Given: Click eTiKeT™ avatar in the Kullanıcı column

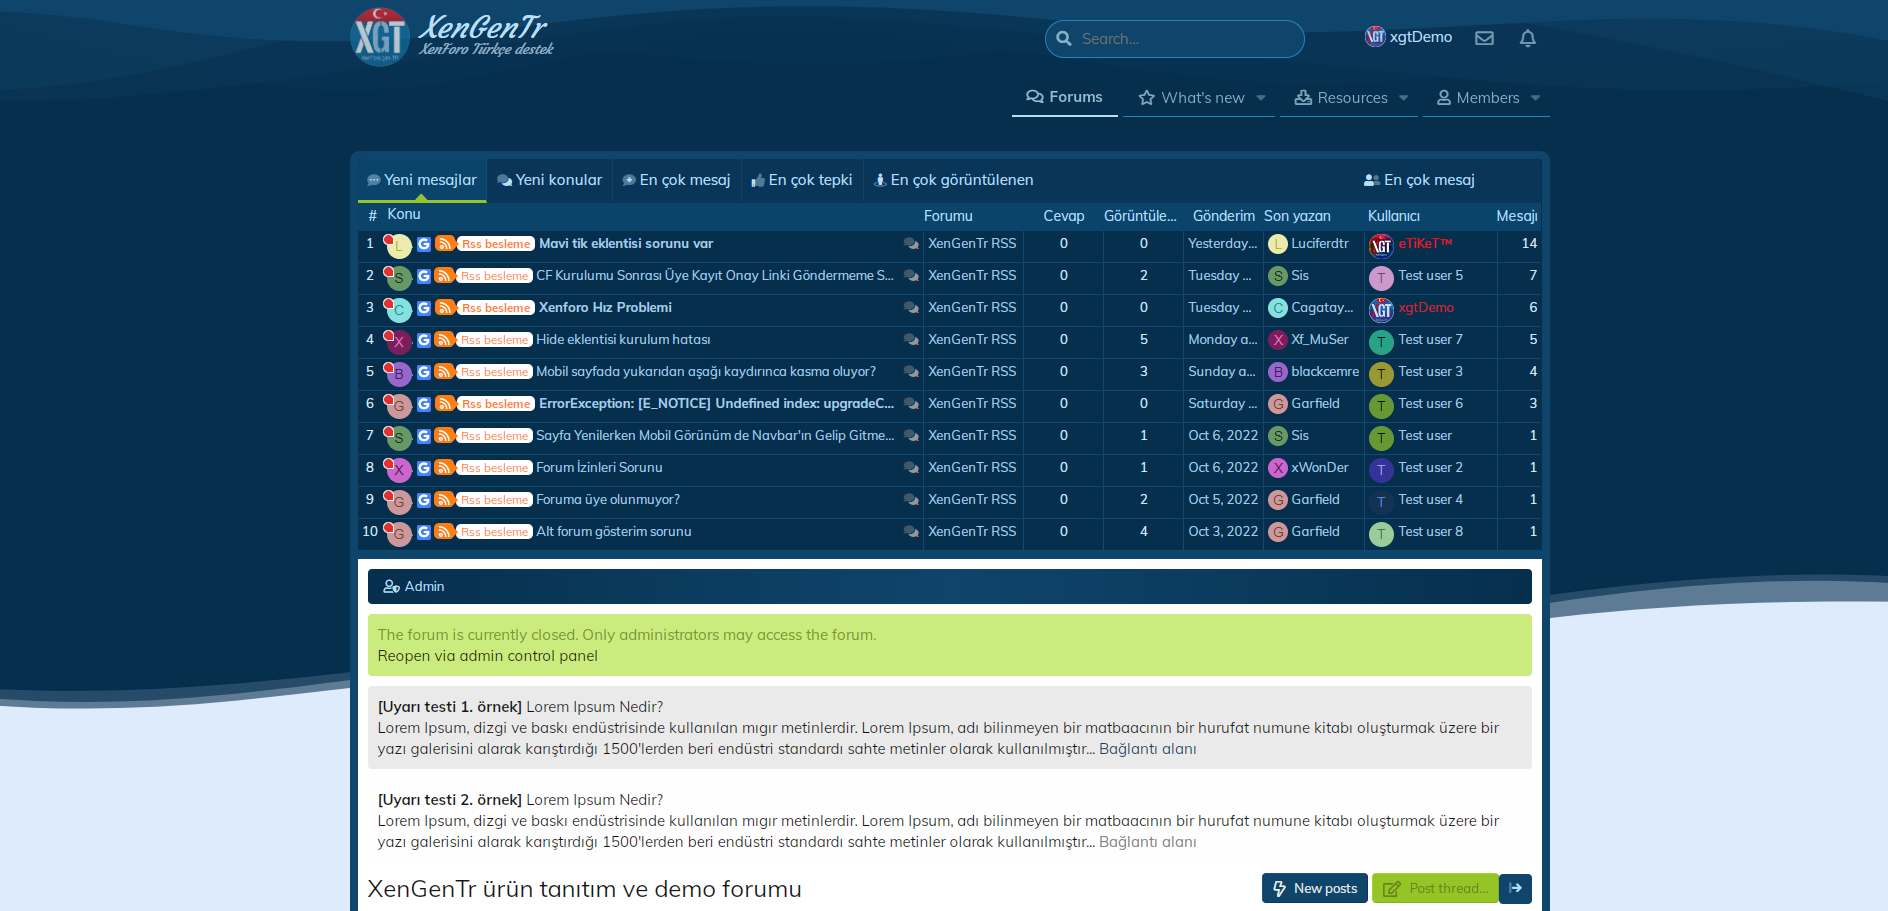Looking at the screenshot, I should (1381, 245).
